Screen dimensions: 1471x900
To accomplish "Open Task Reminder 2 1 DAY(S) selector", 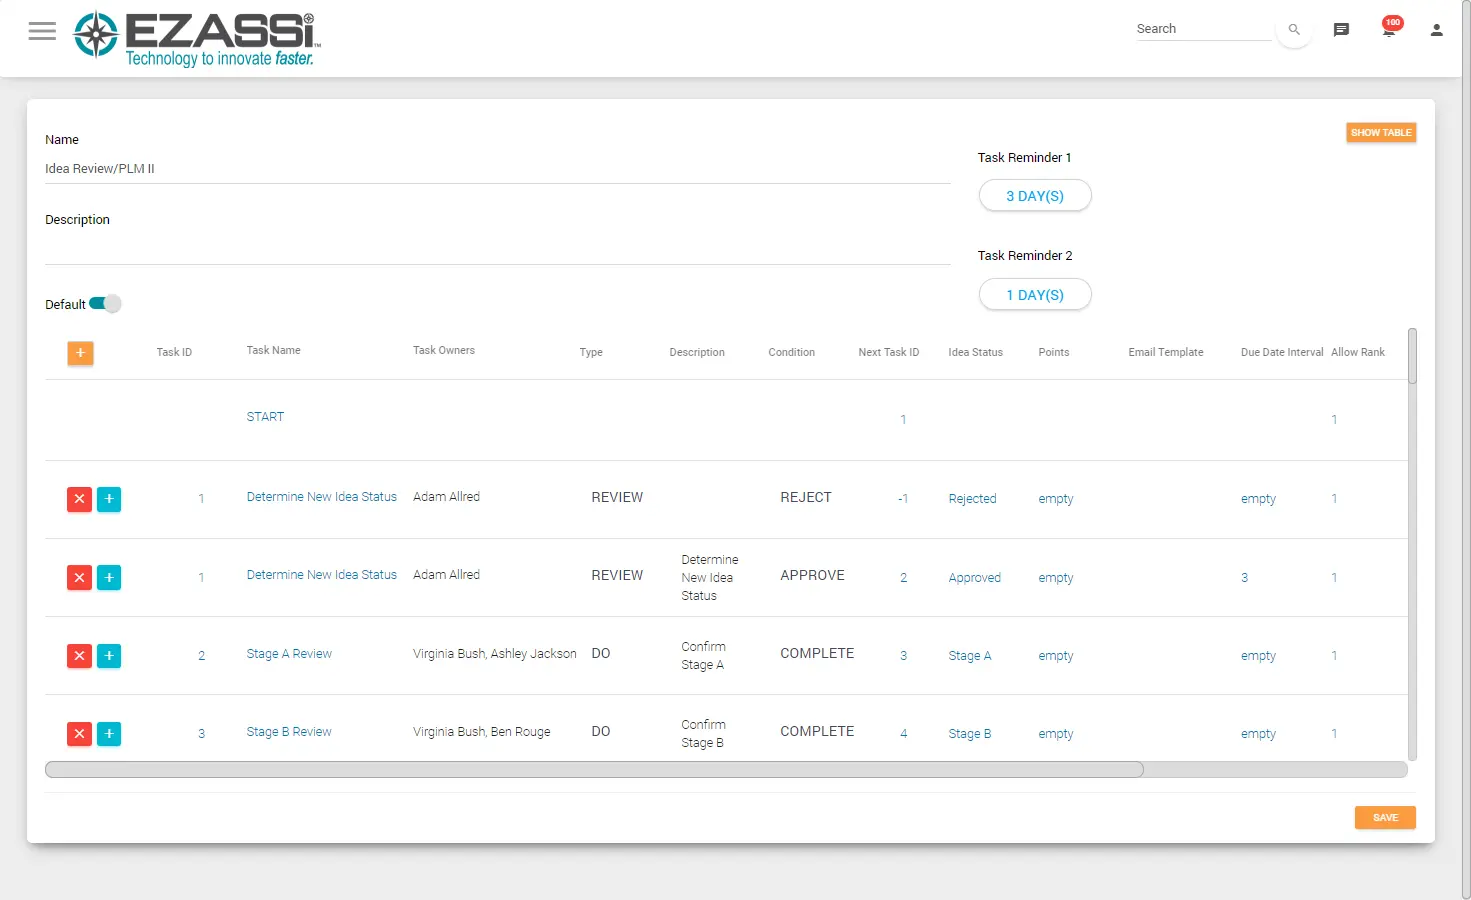I will 1035,295.
